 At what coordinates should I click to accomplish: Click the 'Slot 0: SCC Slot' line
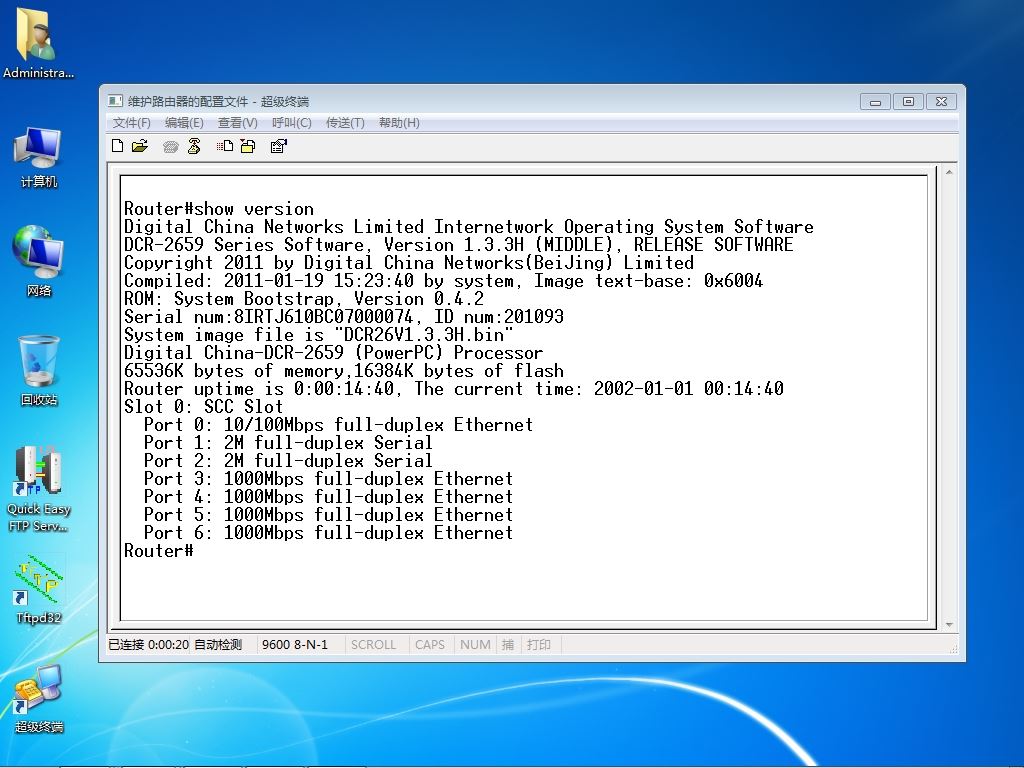204,407
